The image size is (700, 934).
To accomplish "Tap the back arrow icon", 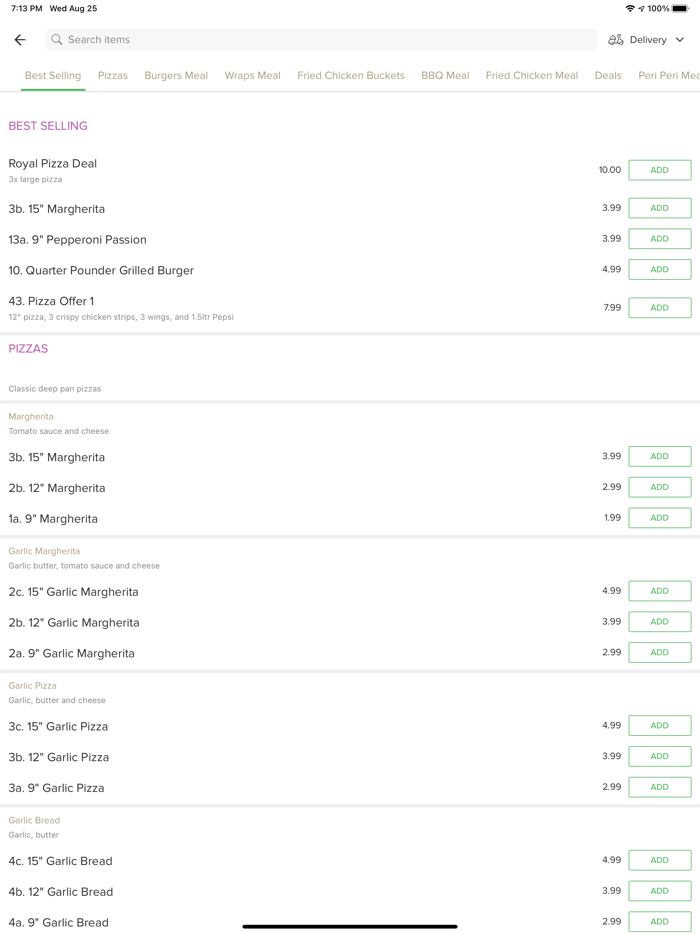I will [20, 40].
